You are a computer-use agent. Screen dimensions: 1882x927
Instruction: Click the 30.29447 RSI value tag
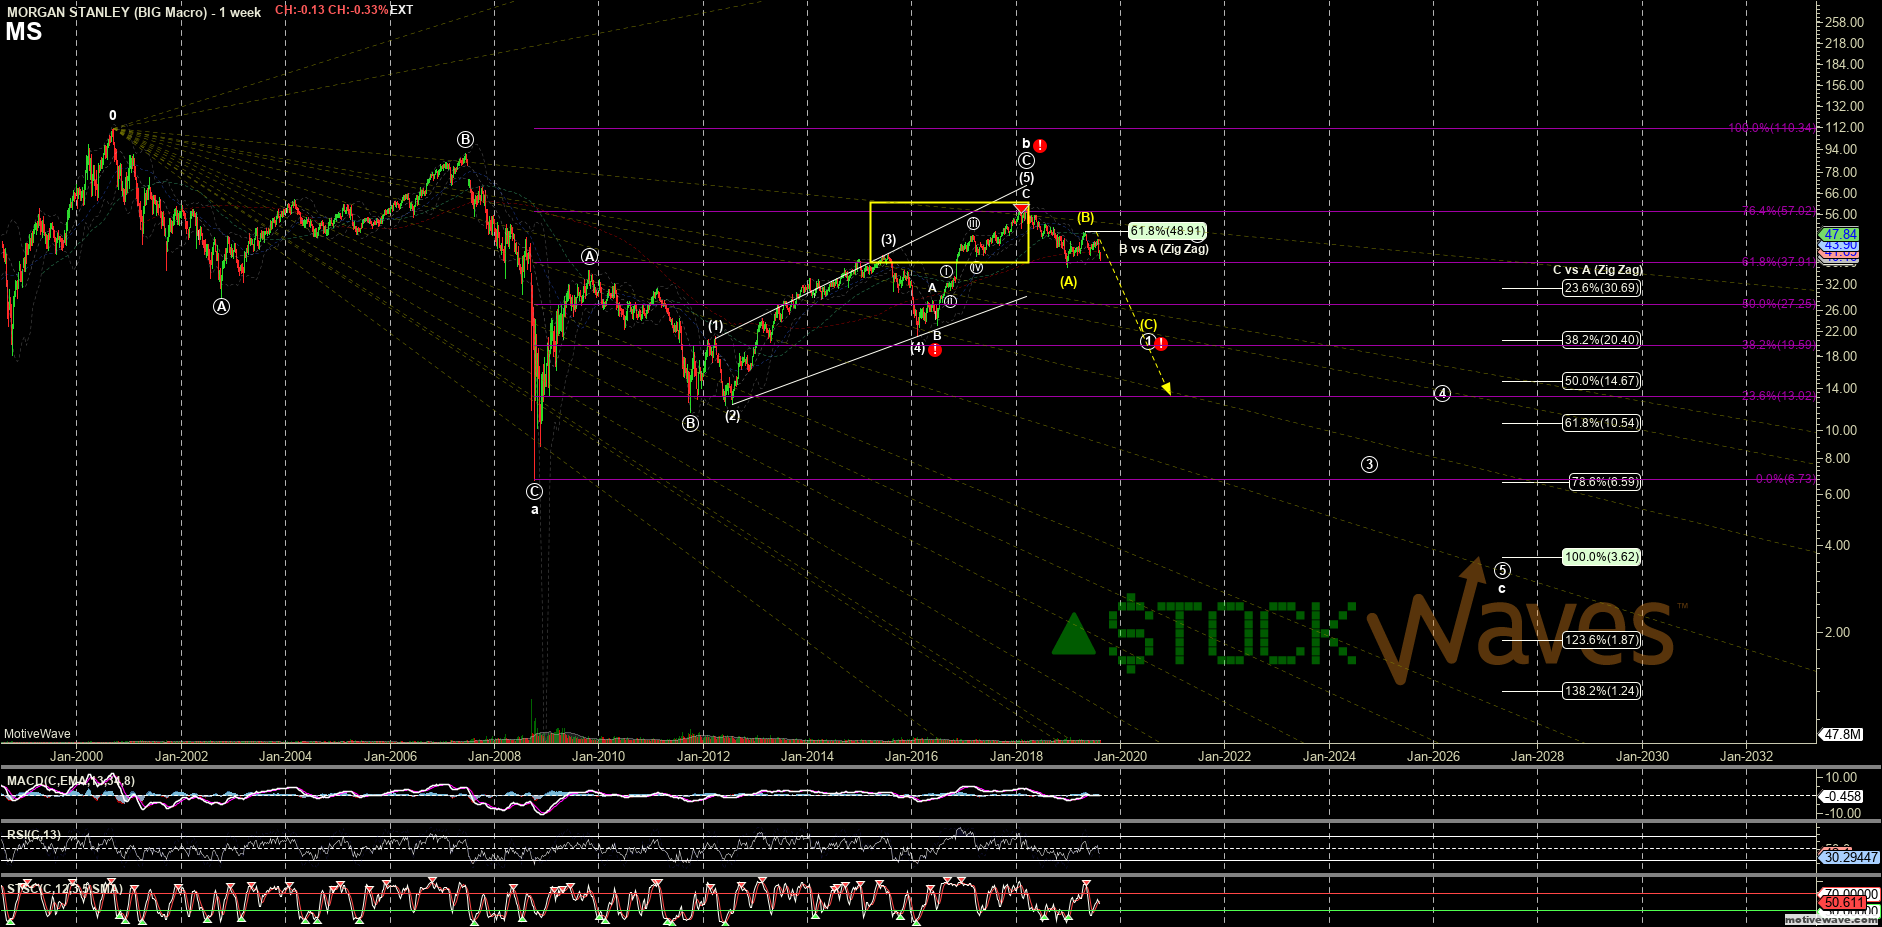point(1850,858)
